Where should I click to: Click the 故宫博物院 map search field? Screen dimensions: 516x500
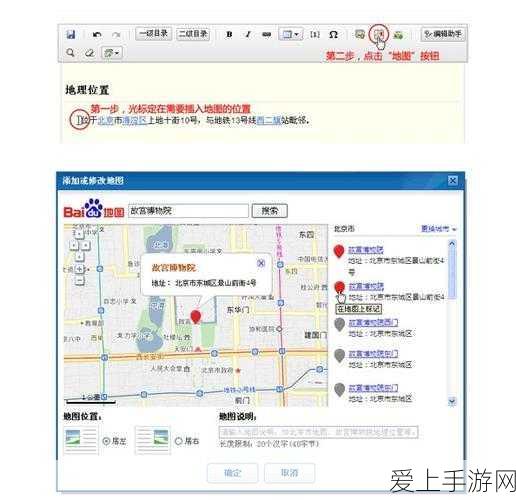pos(188,211)
